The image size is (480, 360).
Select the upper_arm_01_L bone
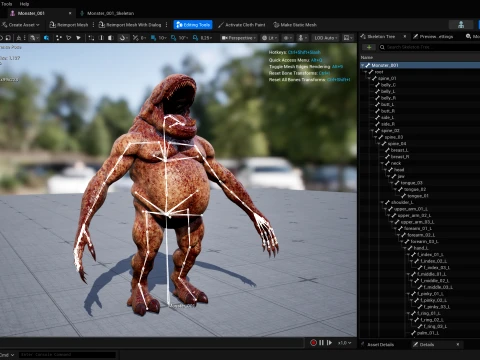coord(411,209)
